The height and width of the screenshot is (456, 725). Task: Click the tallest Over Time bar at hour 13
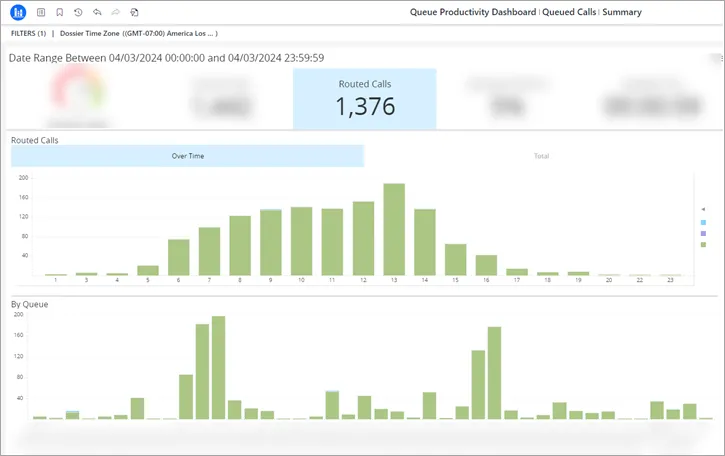394,229
